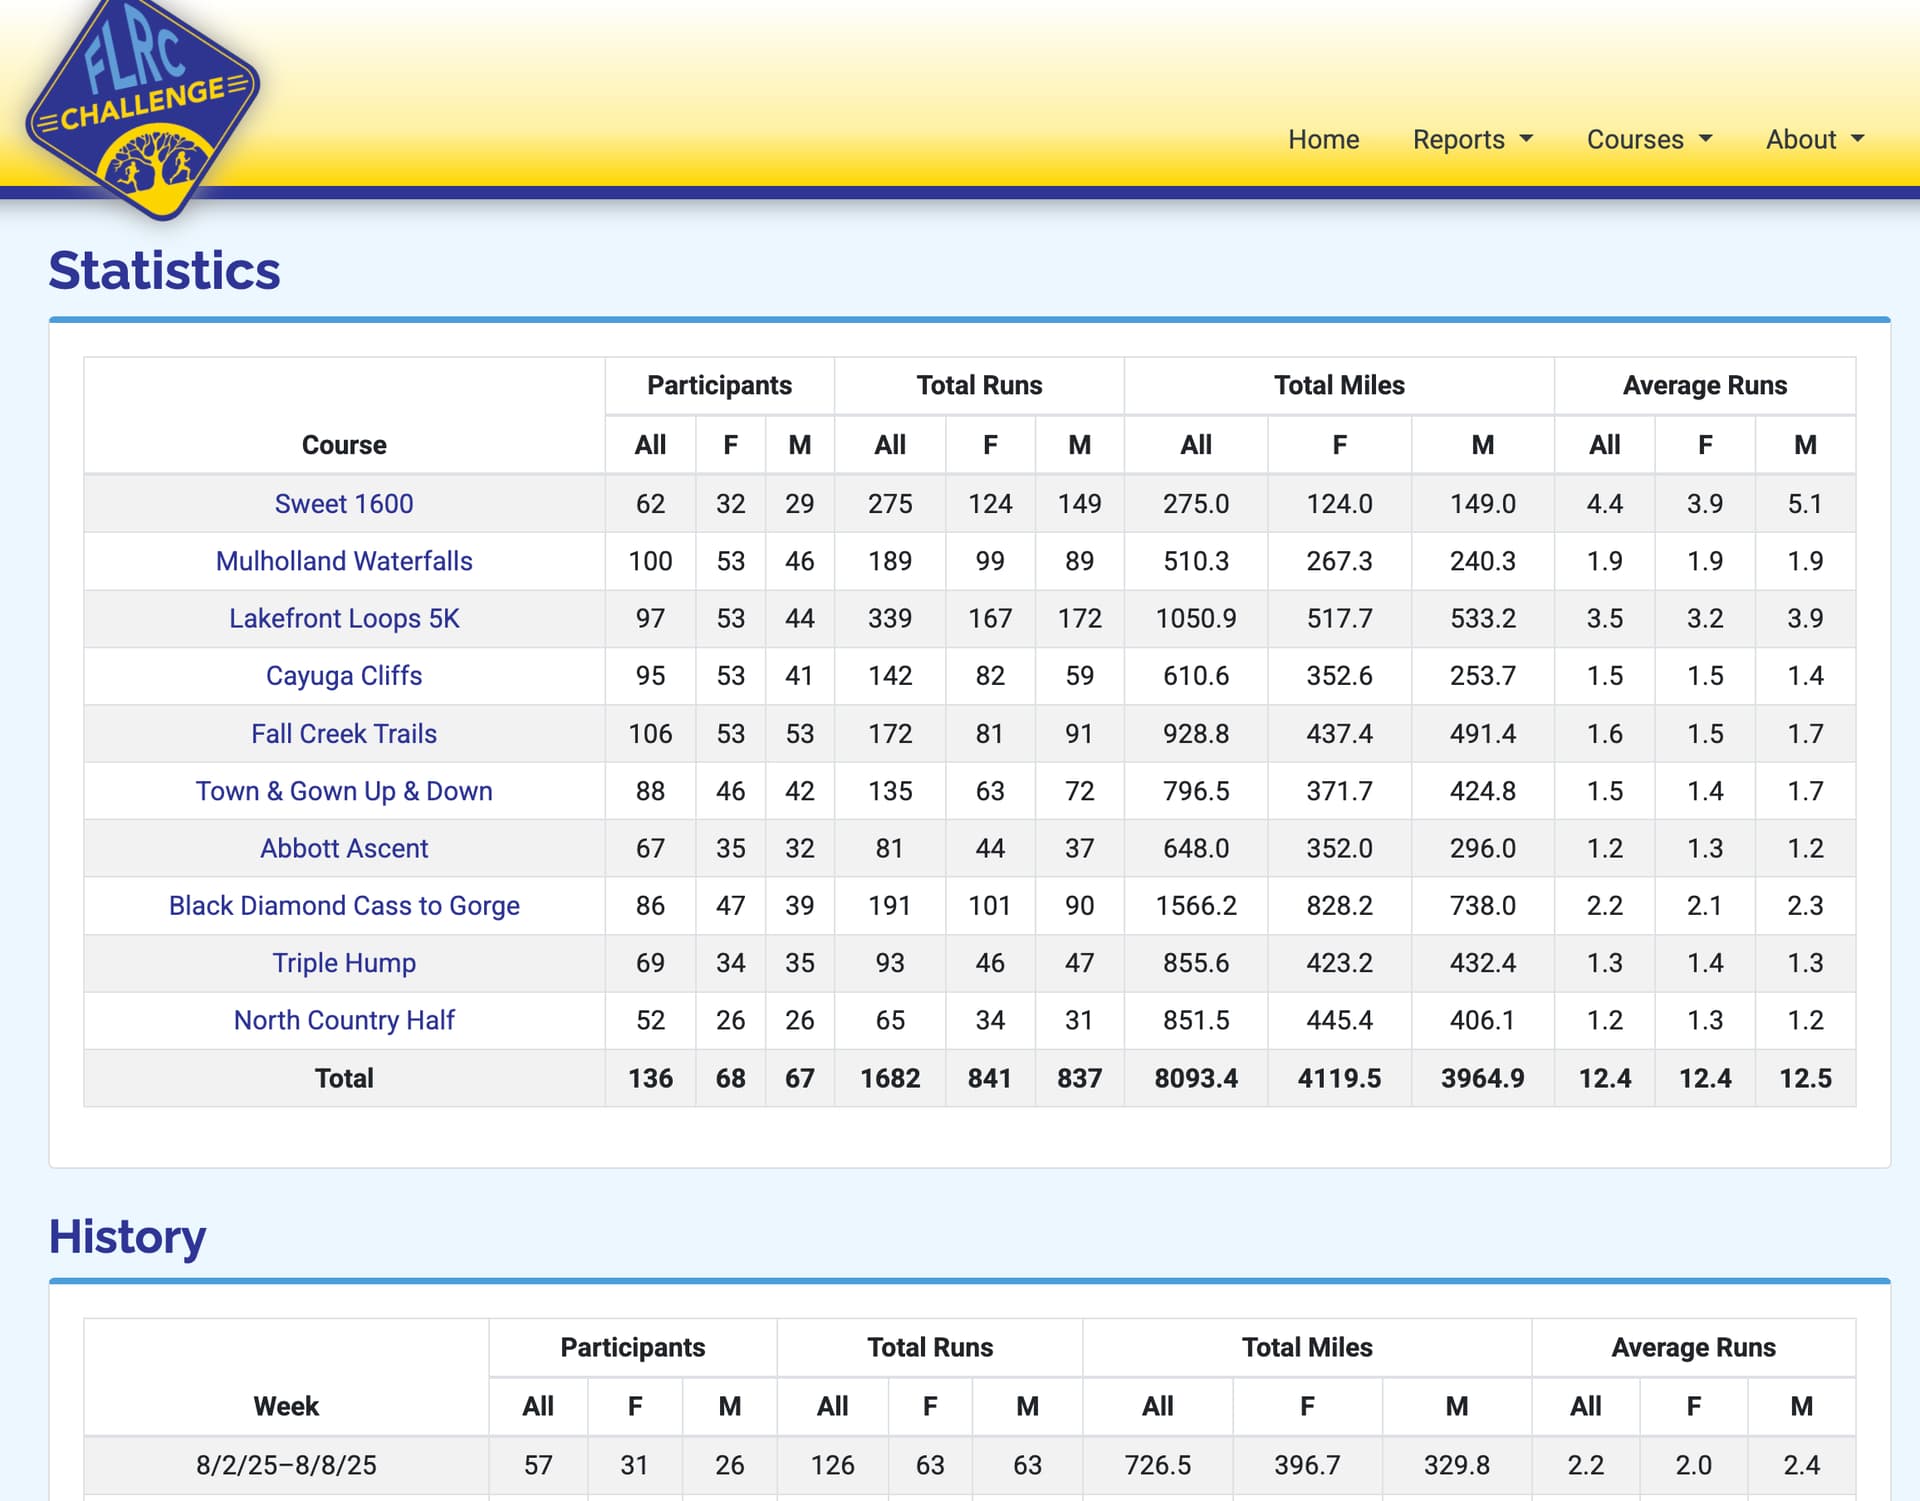The image size is (1920, 1501).
Task: Click the Course column header
Action: tap(343, 445)
